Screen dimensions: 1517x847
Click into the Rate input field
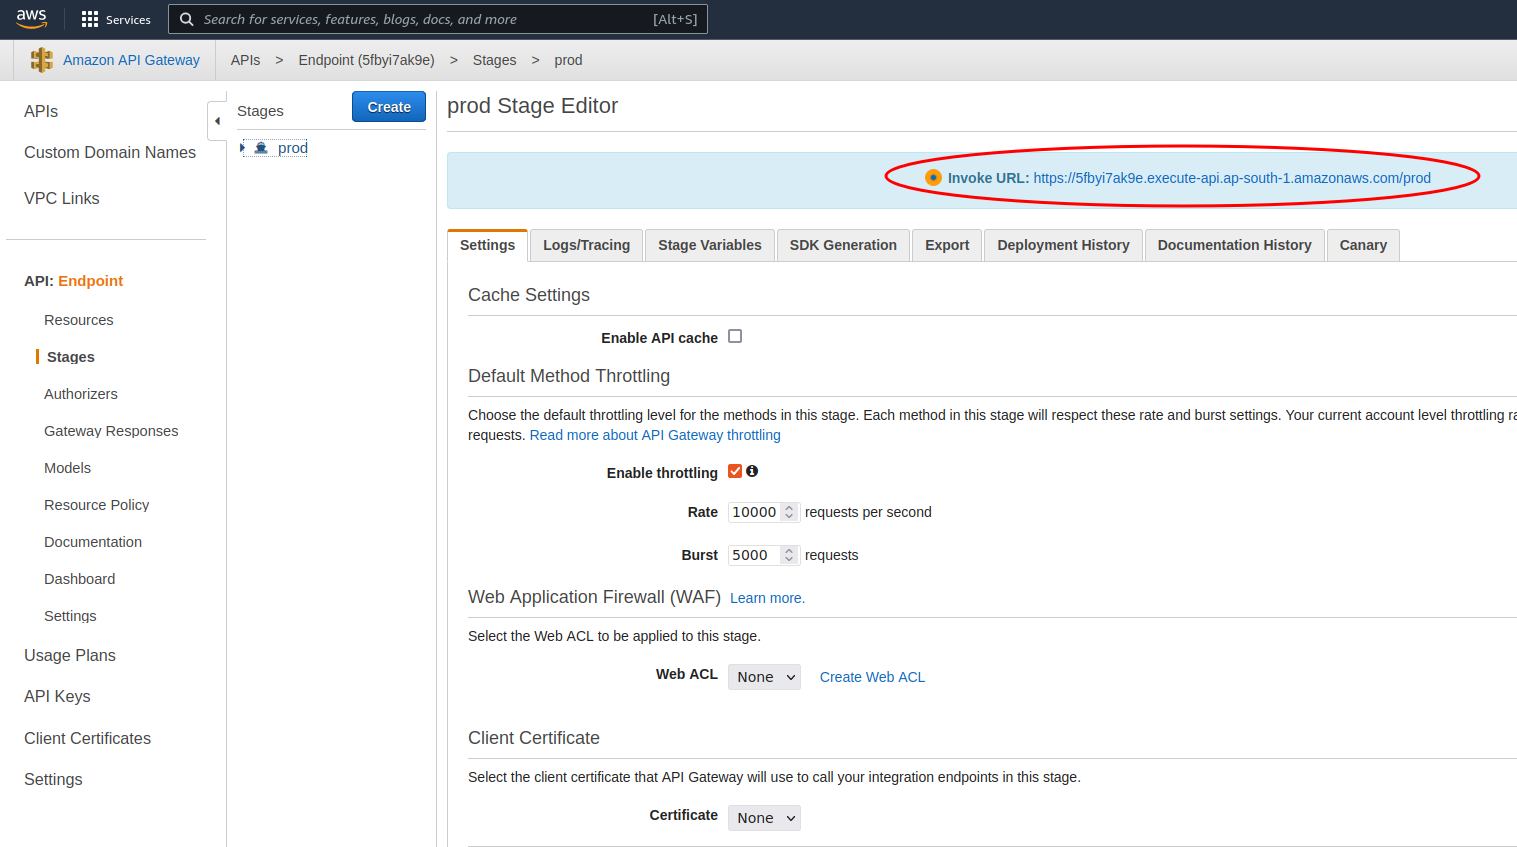coord(755,512)
